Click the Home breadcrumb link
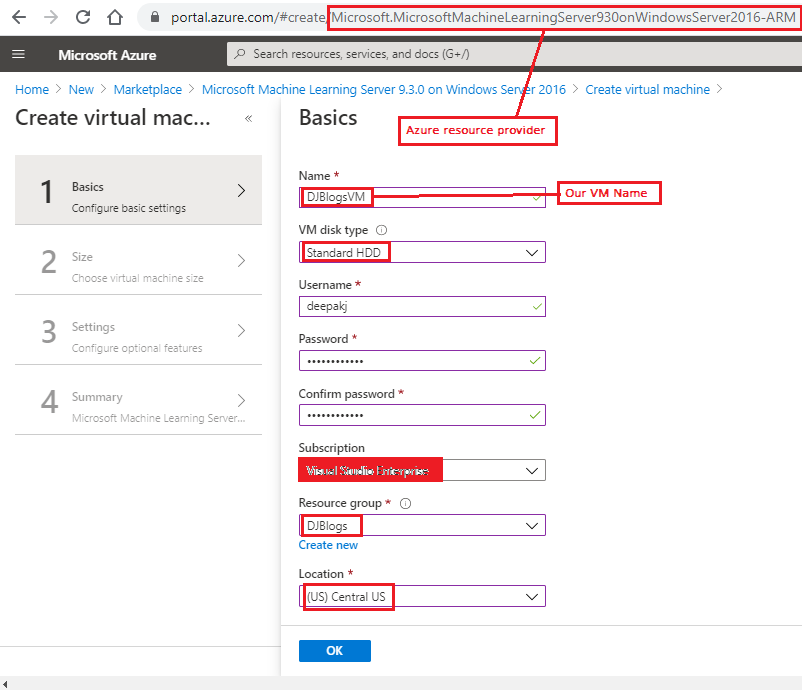 tap(32, 90)
